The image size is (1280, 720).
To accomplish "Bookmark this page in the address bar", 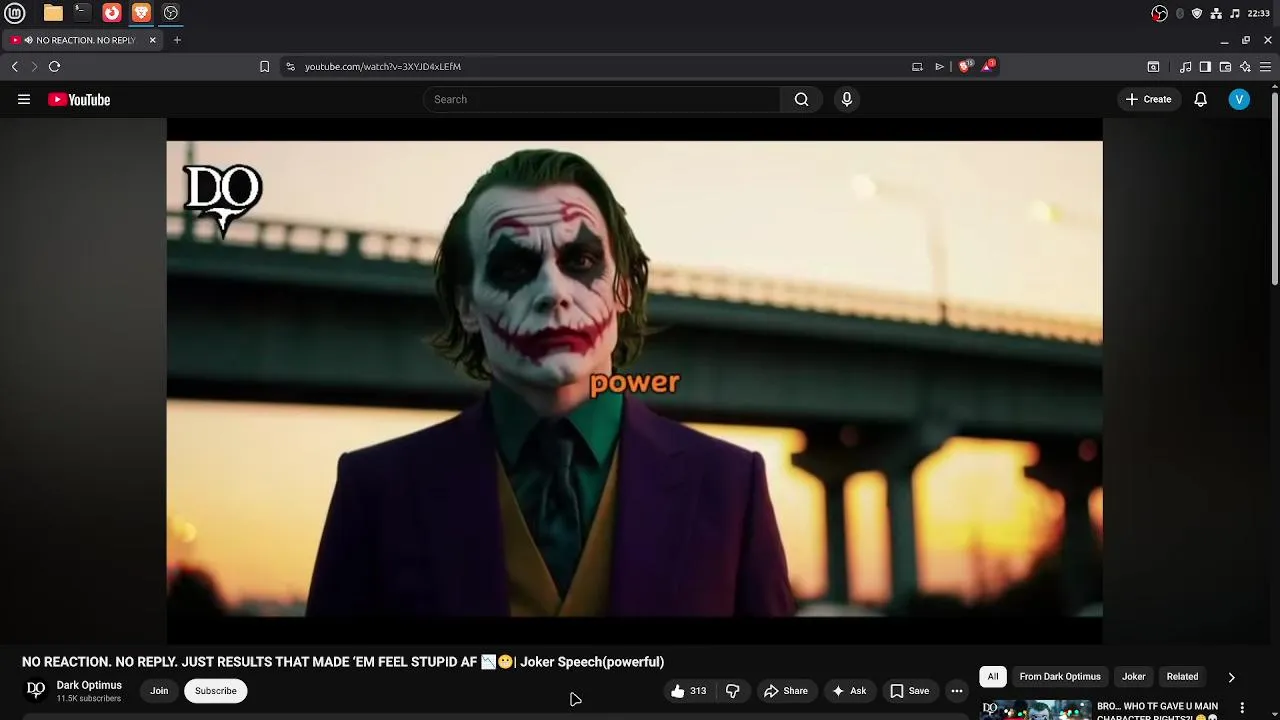I will coord(264,66).
